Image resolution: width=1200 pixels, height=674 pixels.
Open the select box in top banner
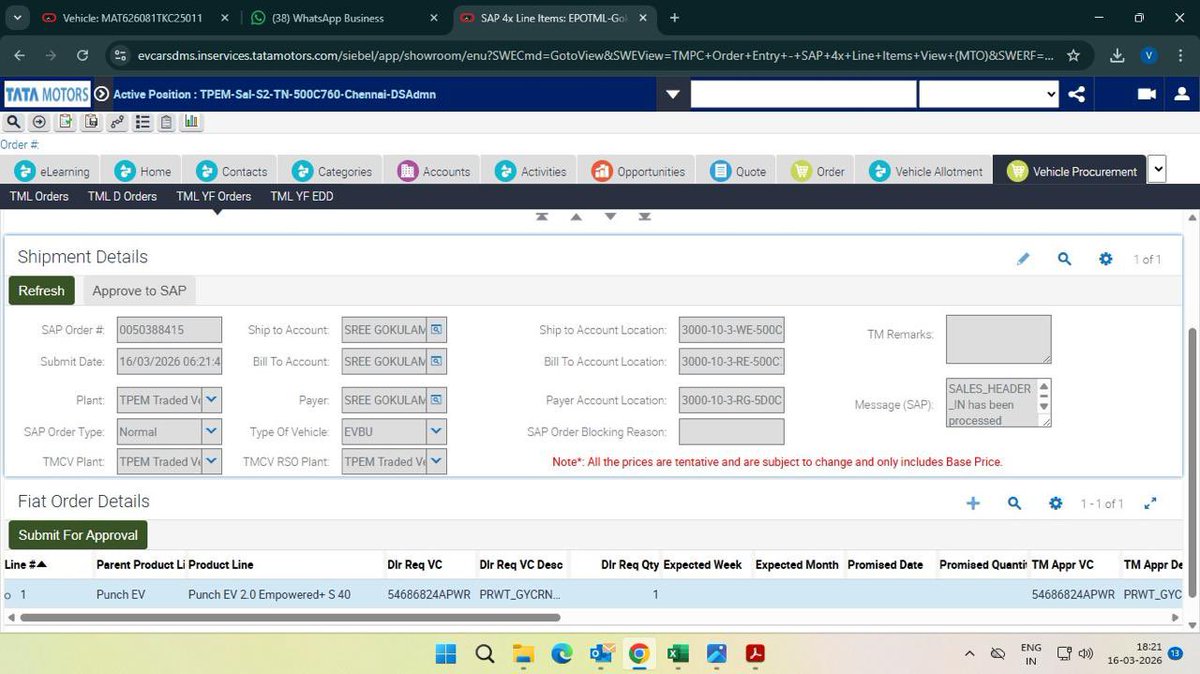pos(988,94)
